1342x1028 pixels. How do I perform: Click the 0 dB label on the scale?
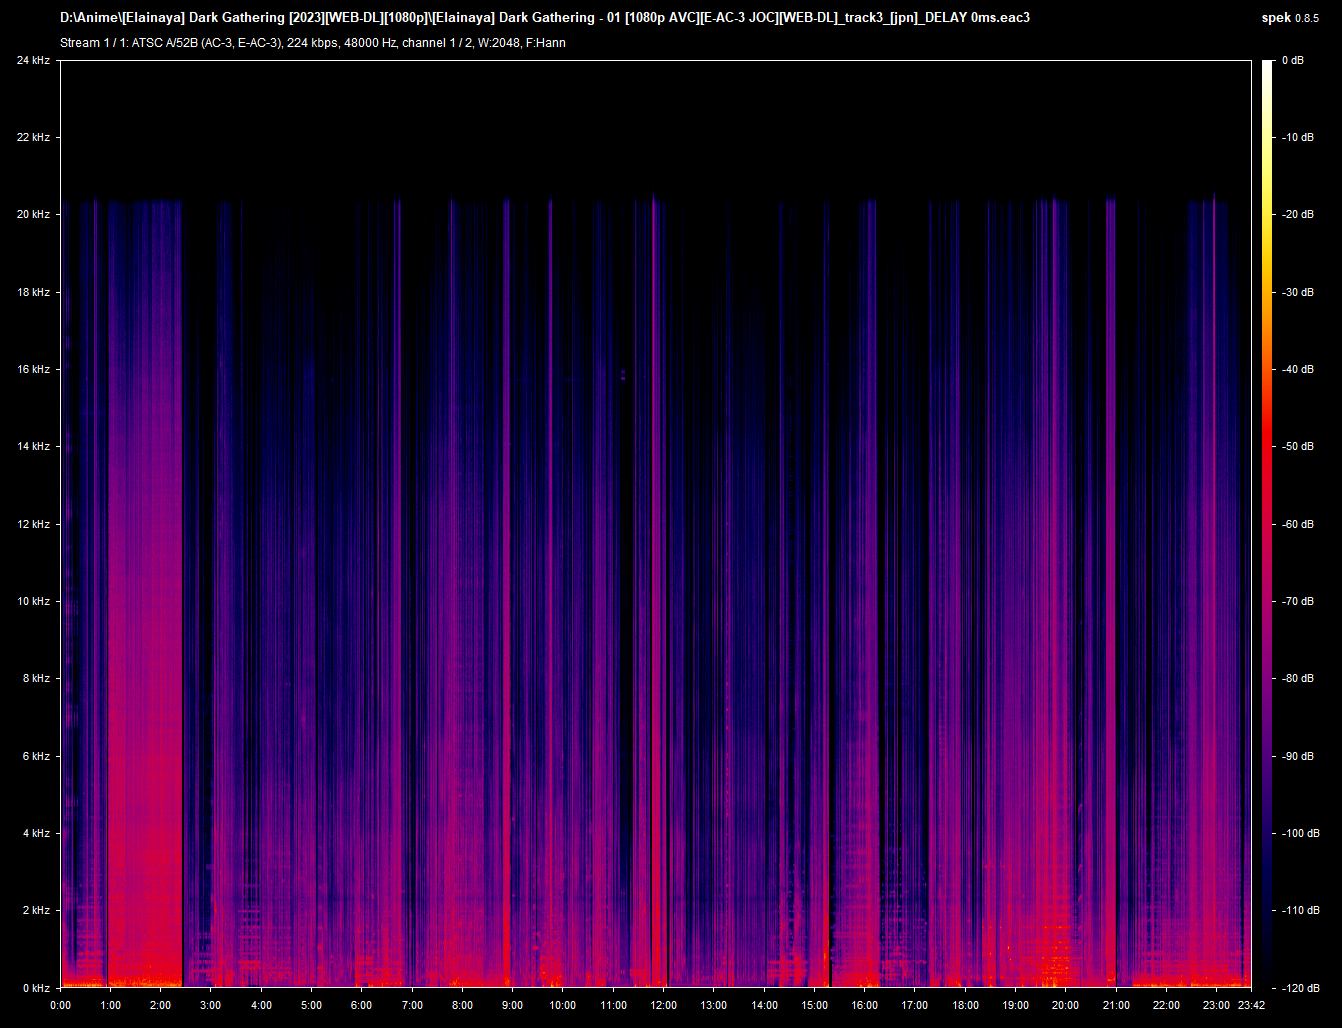click(x=1293, y=61)
